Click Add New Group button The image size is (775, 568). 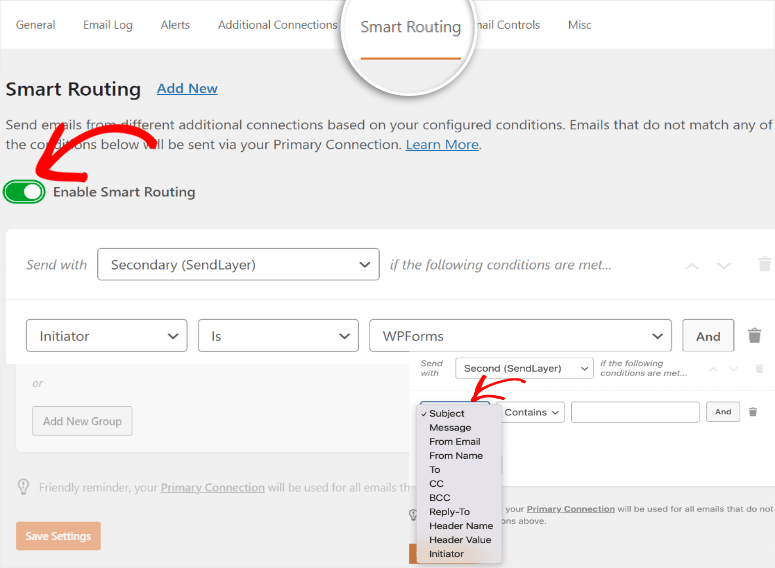tap(82, 421)
